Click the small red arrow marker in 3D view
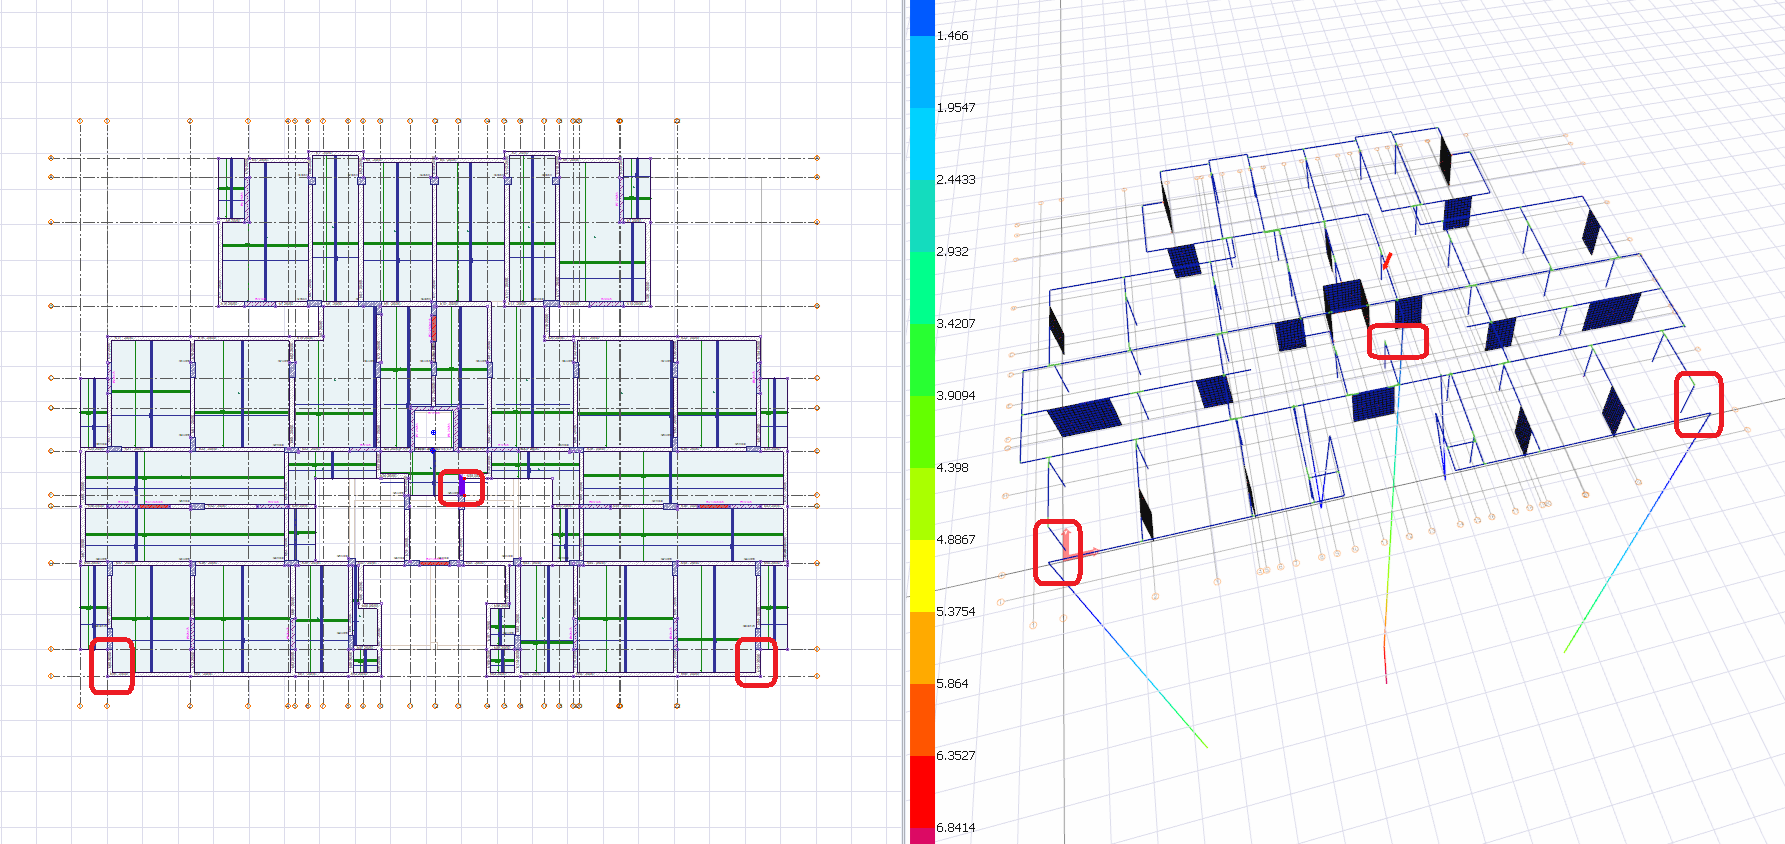This screenshot has height=844, width=1785. tap(1386, 262)
